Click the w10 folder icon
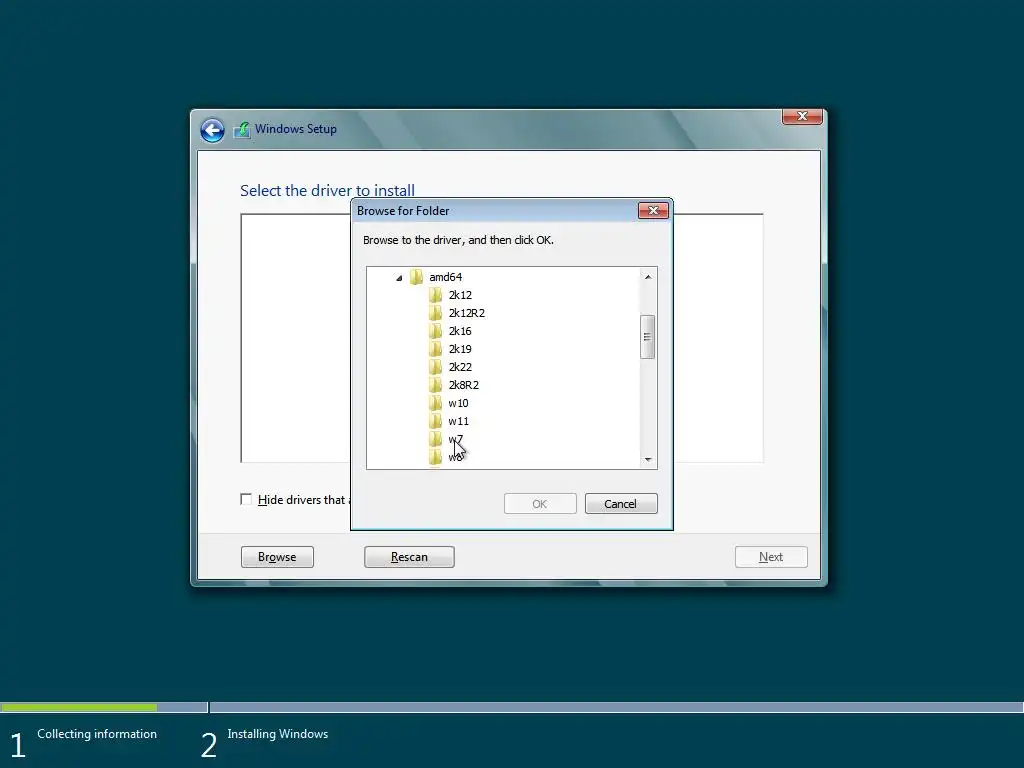 tap(436, 403)
